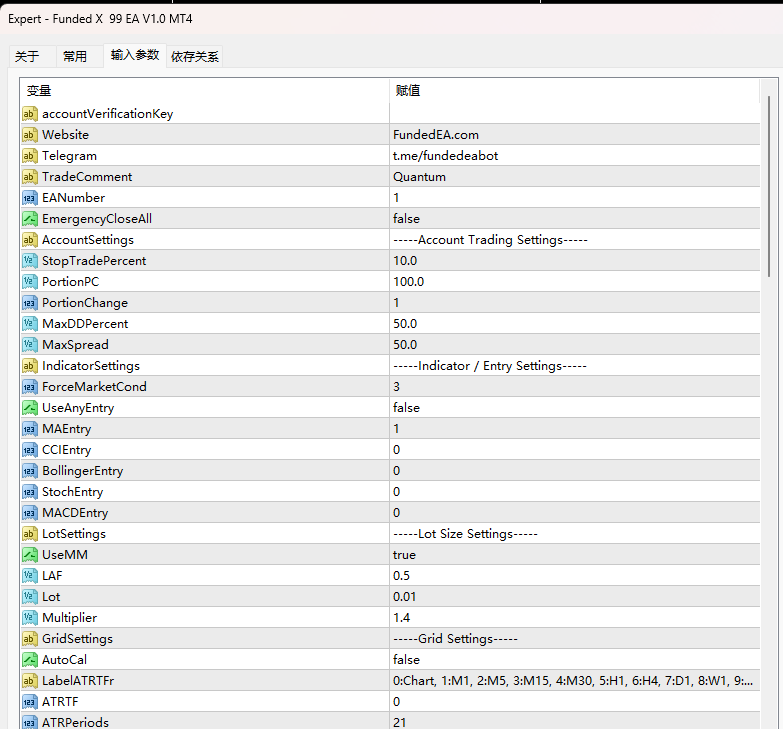
Task: Click the string icon beside LabelATRTFr
Action: (x=29, y=681)
